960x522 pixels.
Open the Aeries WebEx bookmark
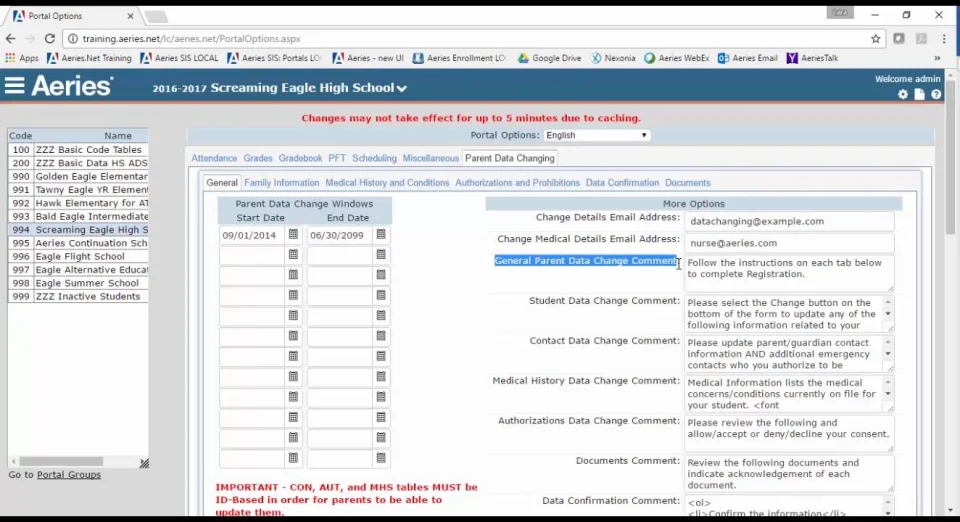pos(677,58)
